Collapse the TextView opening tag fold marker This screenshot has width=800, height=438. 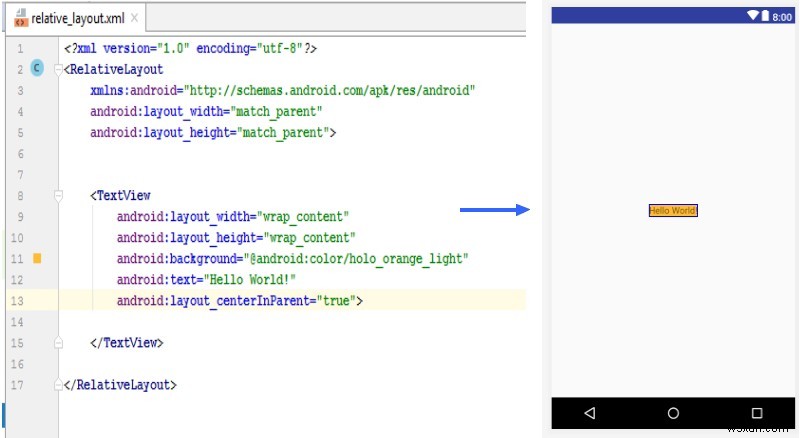coord(58,196)
